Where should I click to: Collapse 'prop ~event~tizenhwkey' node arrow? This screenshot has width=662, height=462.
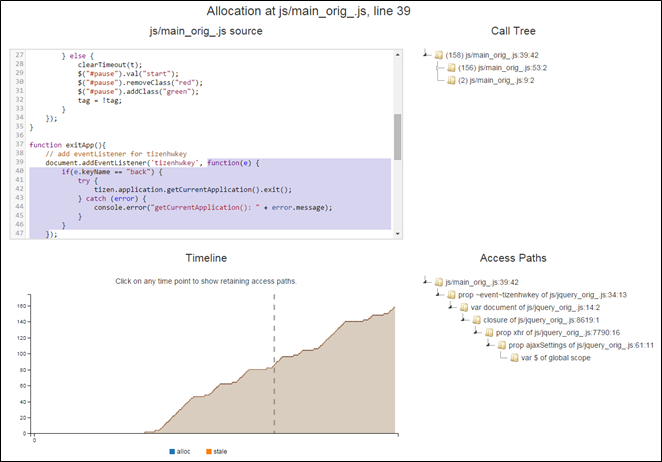coord(439,295)
